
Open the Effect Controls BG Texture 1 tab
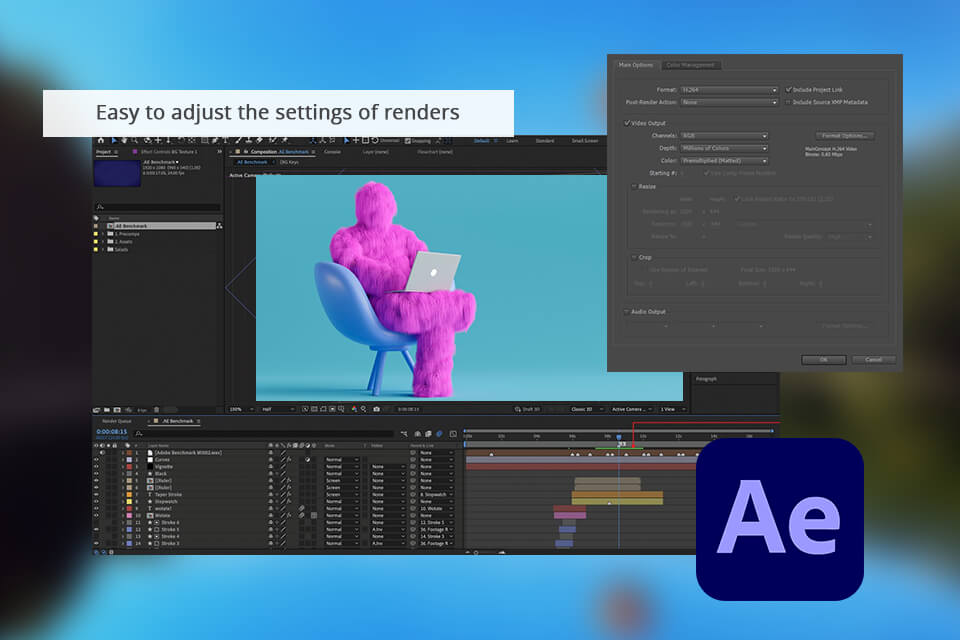[x=169, y=152]
